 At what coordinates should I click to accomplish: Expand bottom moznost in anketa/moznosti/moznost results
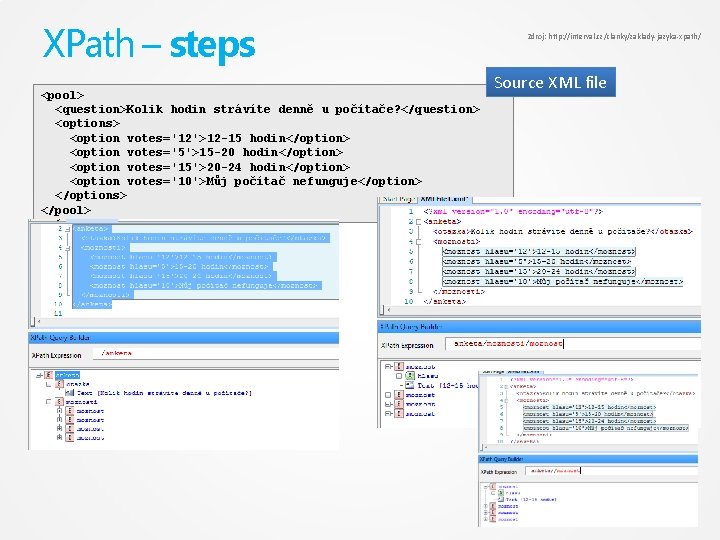388,414
